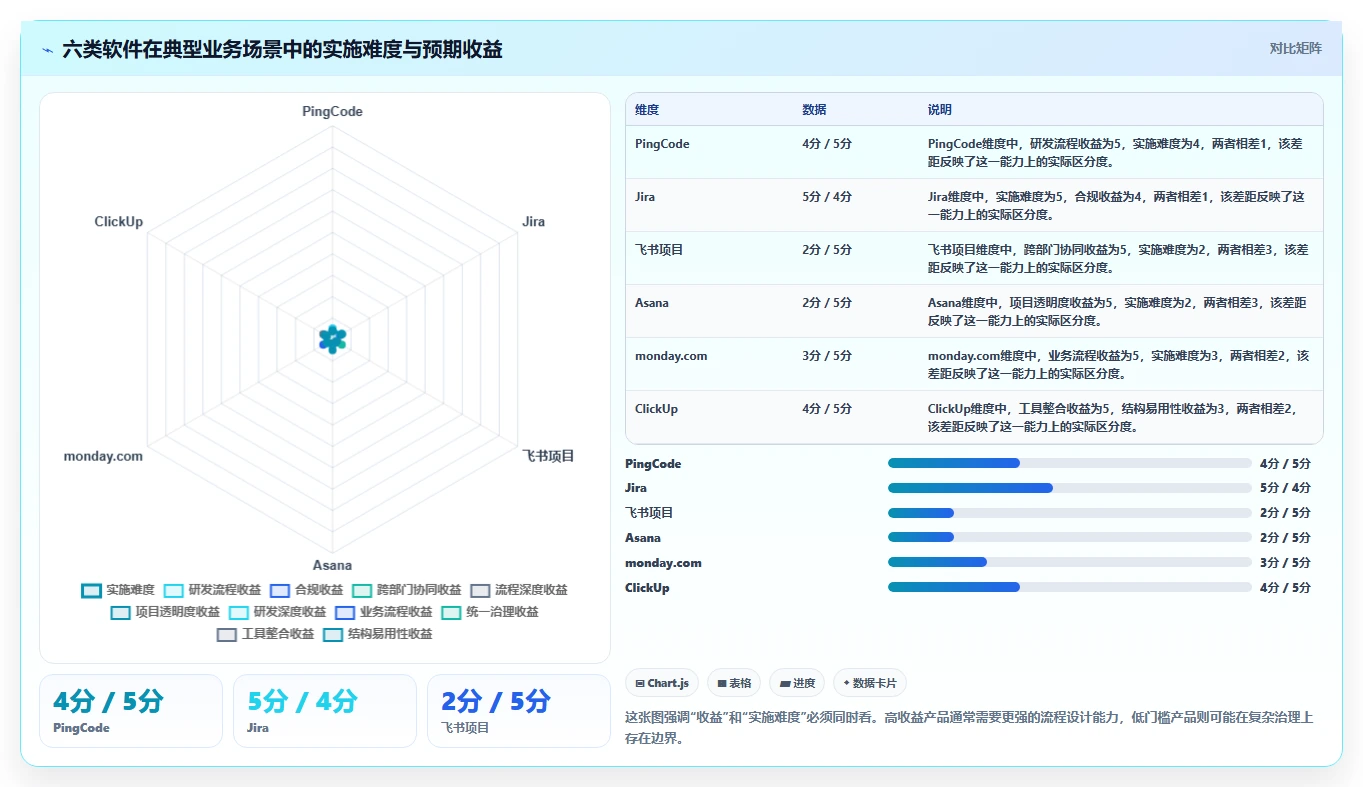Viewport: 1363px width, 787px height.
Task: Toggle the 流程深度收益 legend series
Action: (518, 590)
